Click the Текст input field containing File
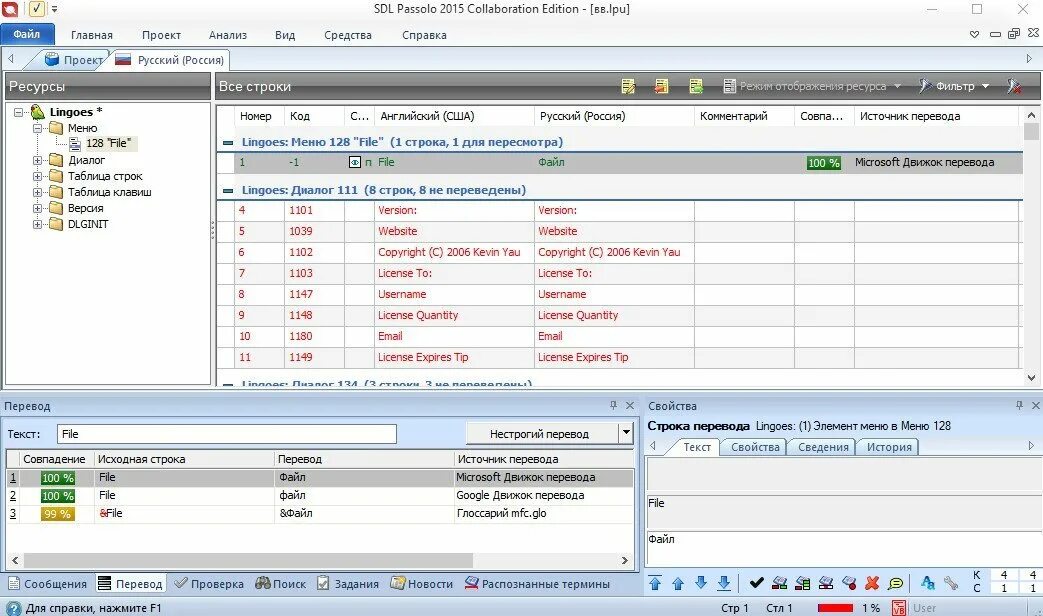Image resolution: width=1043 pixels, height=616 pixels. (227, 434)
